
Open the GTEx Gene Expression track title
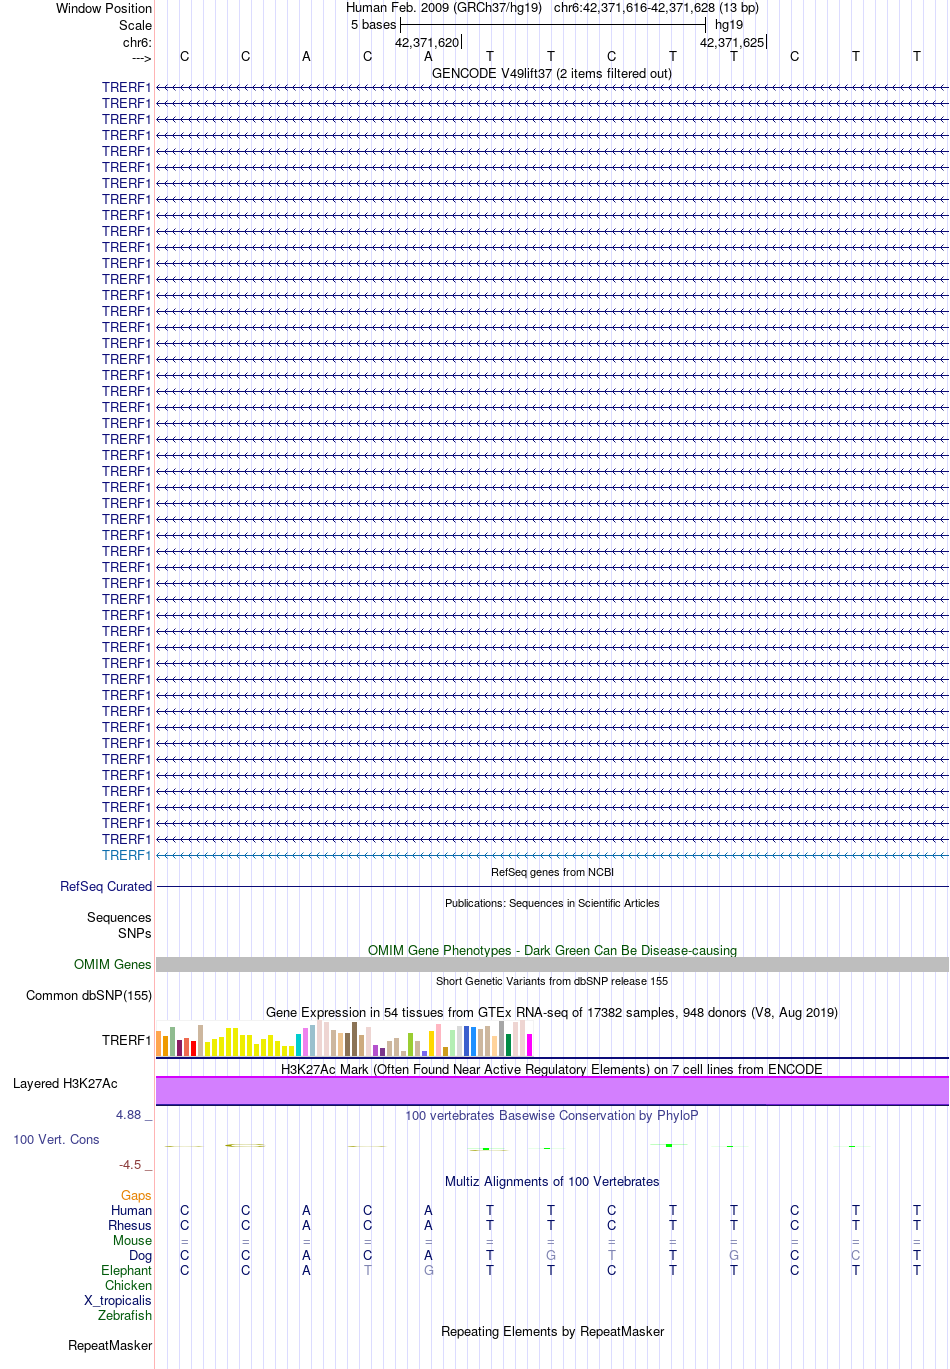552,1012
